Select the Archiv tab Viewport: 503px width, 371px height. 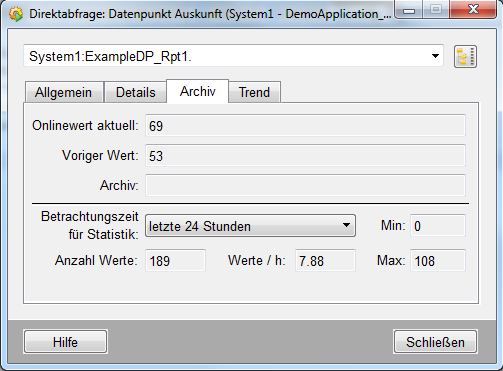click(x=198, y=91)
